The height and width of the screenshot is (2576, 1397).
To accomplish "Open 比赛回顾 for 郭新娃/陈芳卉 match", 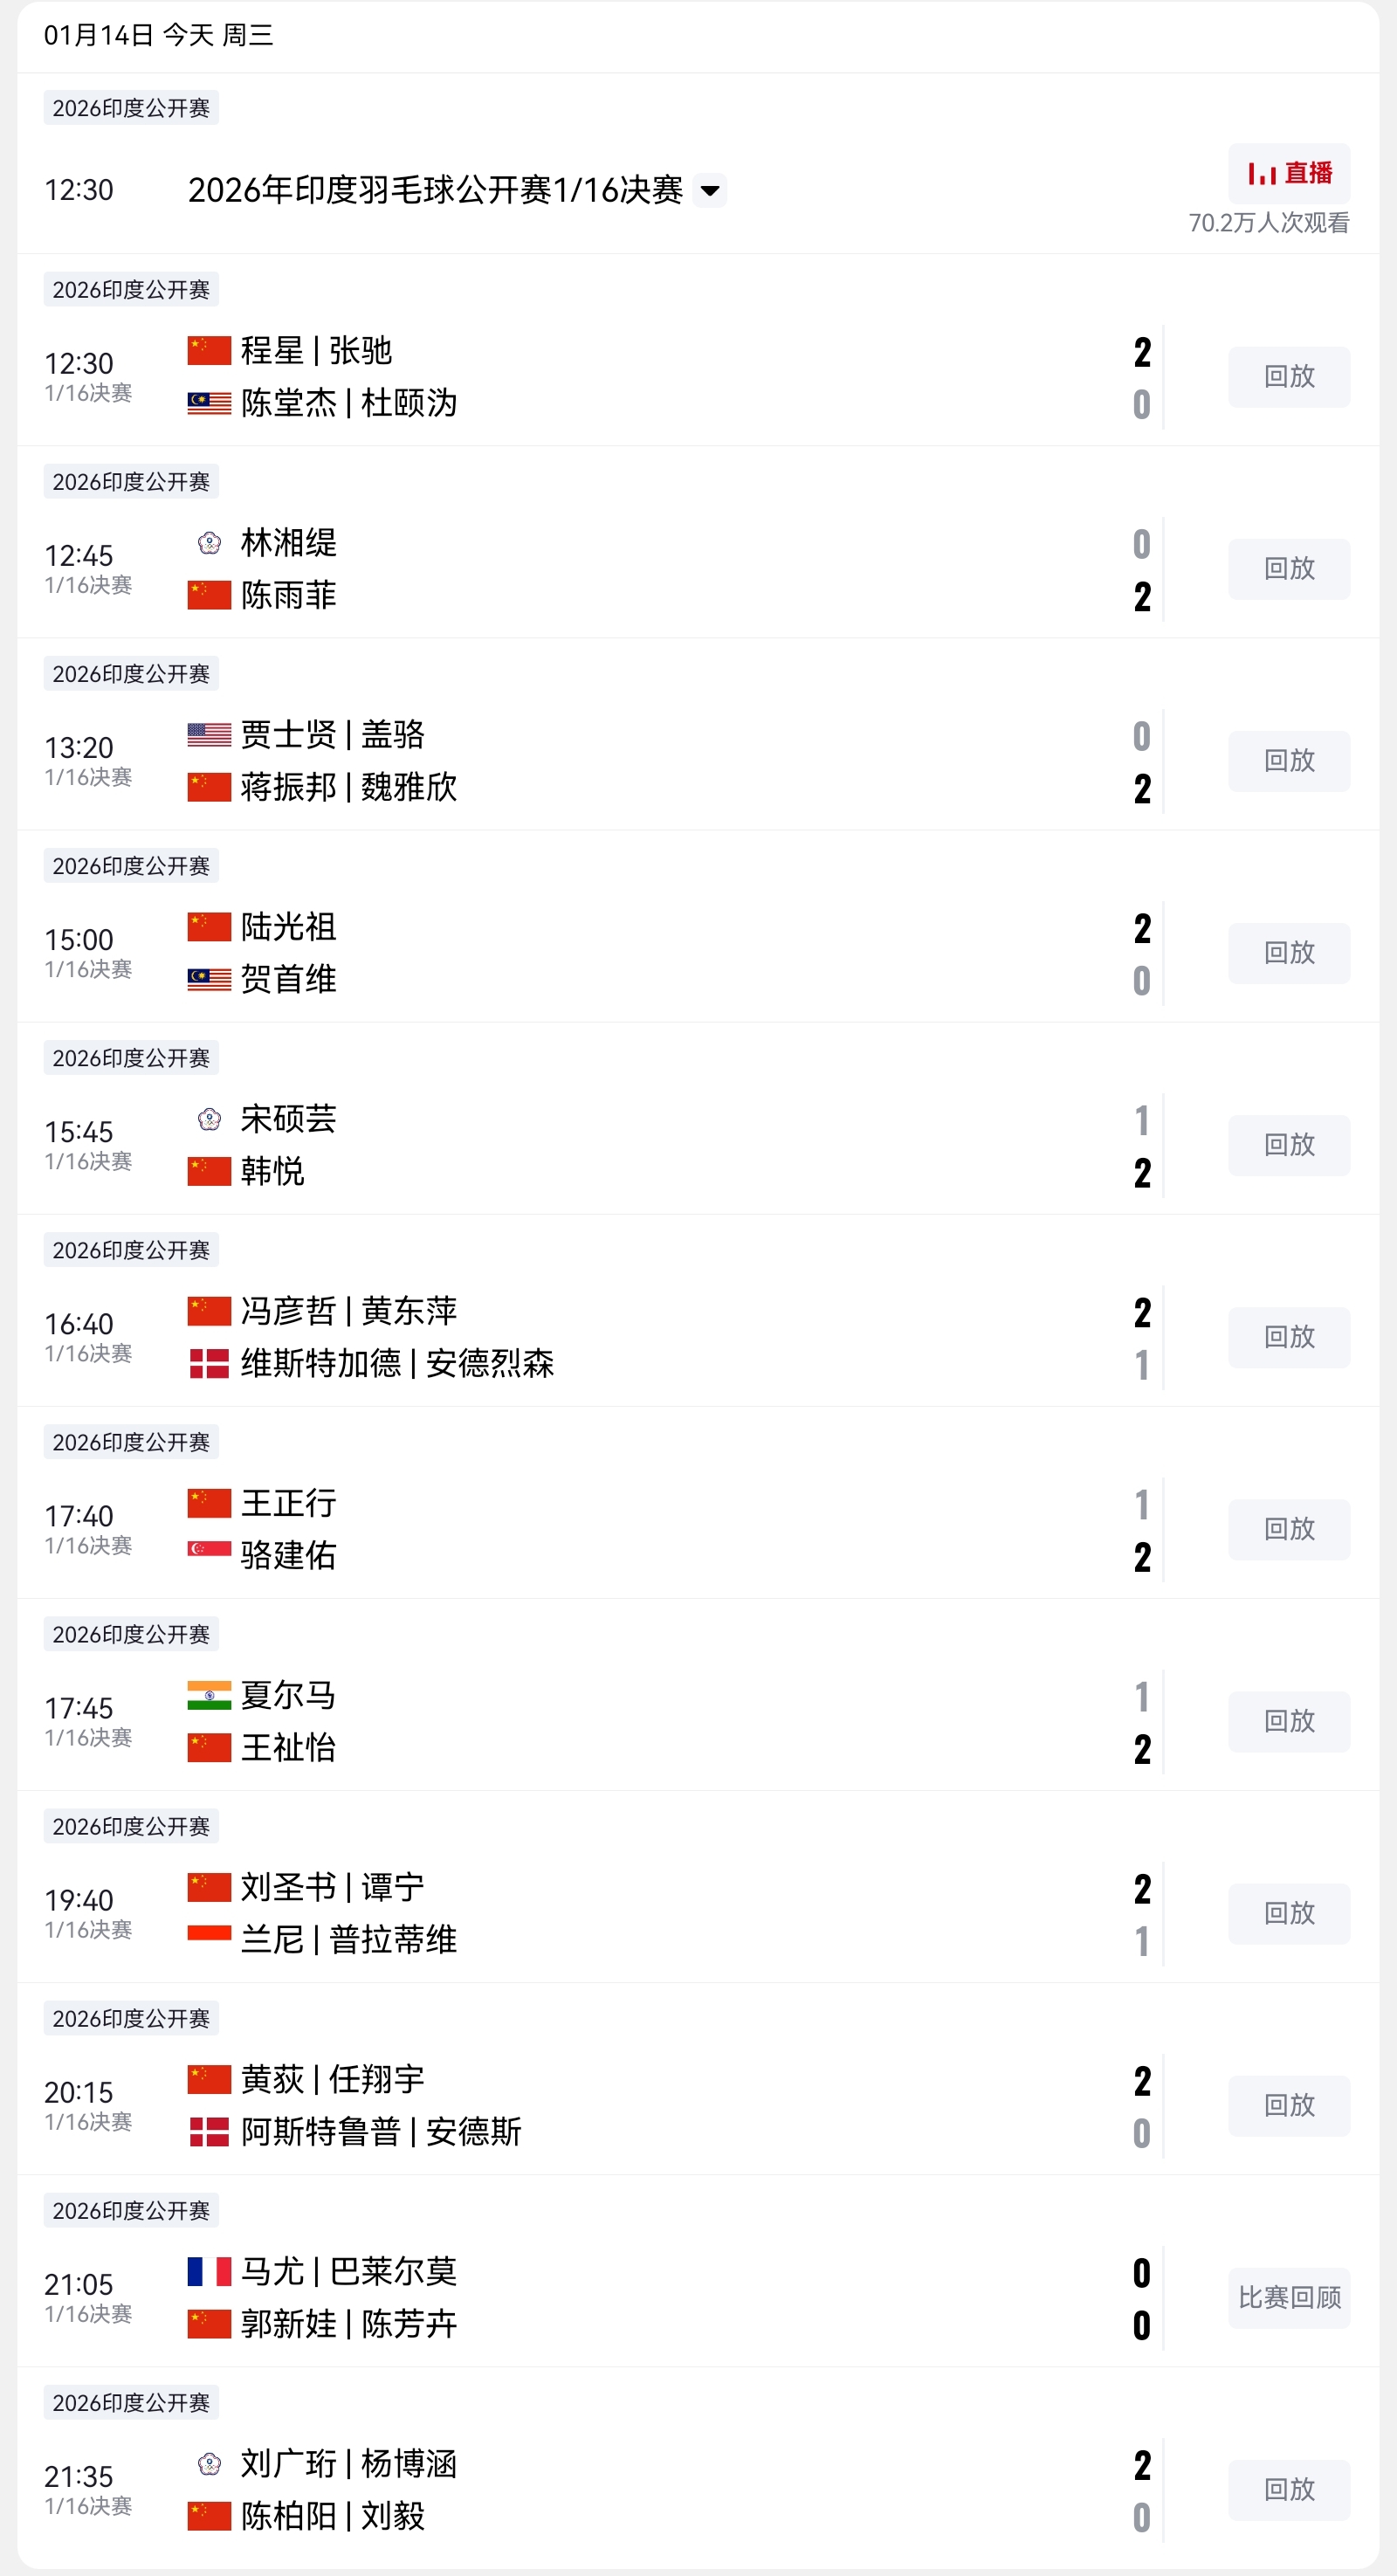I will pyautogui.click(x=1288, y=2297).
